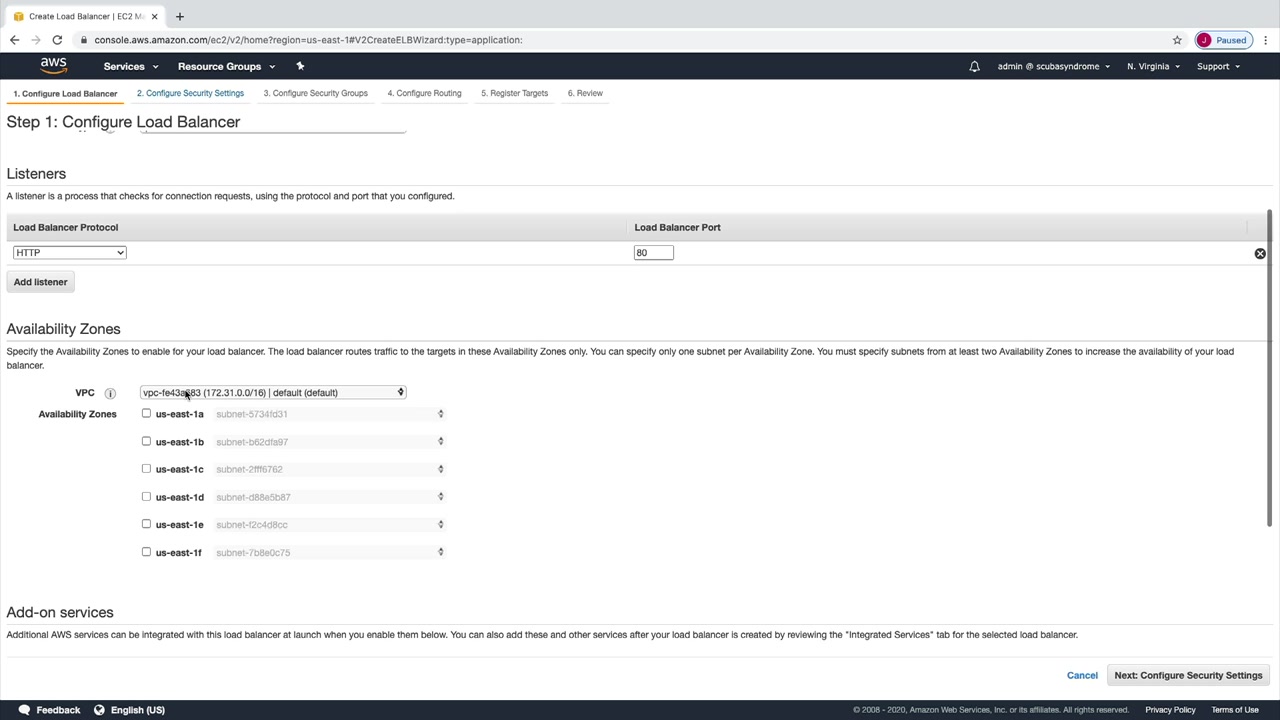
Task: Go to the Configure Routing step
Action: tap(424, 93)
